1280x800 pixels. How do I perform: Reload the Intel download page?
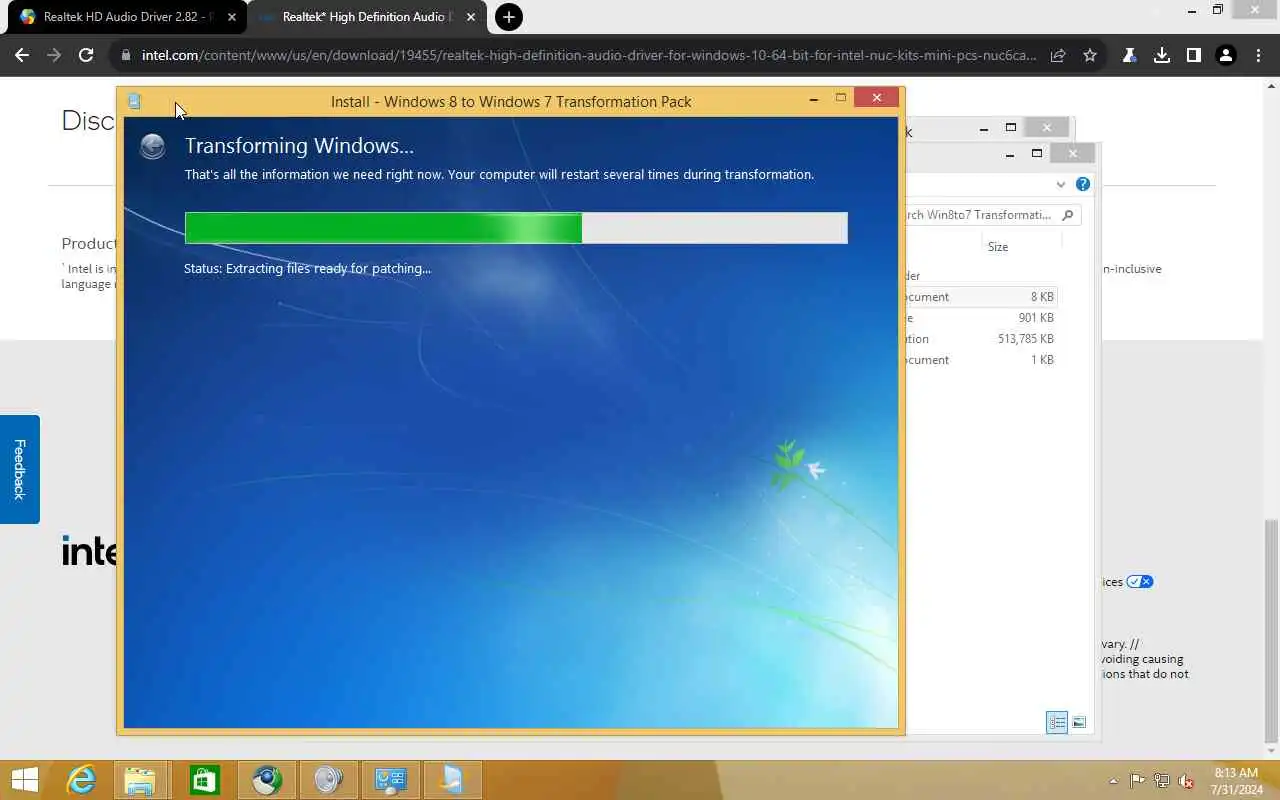[x=86, y=56]
